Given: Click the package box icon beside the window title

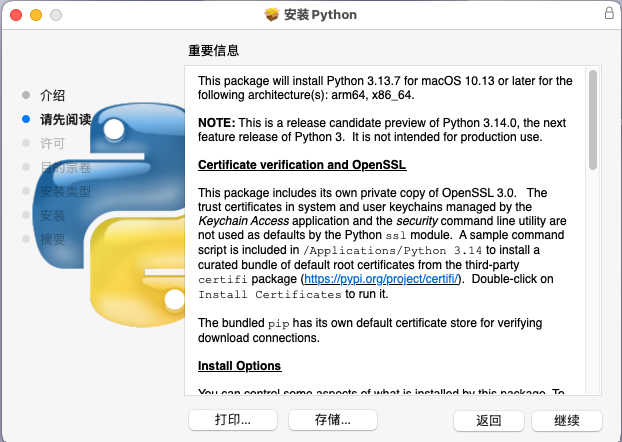Looking at the screenshot, I should (271, 15).
